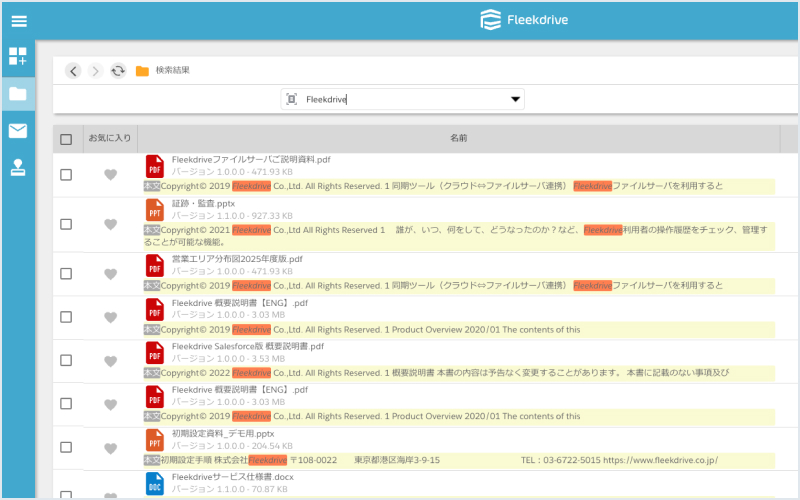Click PDF icon of Fleekdrive Salesforce版 概要説明書
Viewport: 800px width, 500px height.
pos(155,353)
